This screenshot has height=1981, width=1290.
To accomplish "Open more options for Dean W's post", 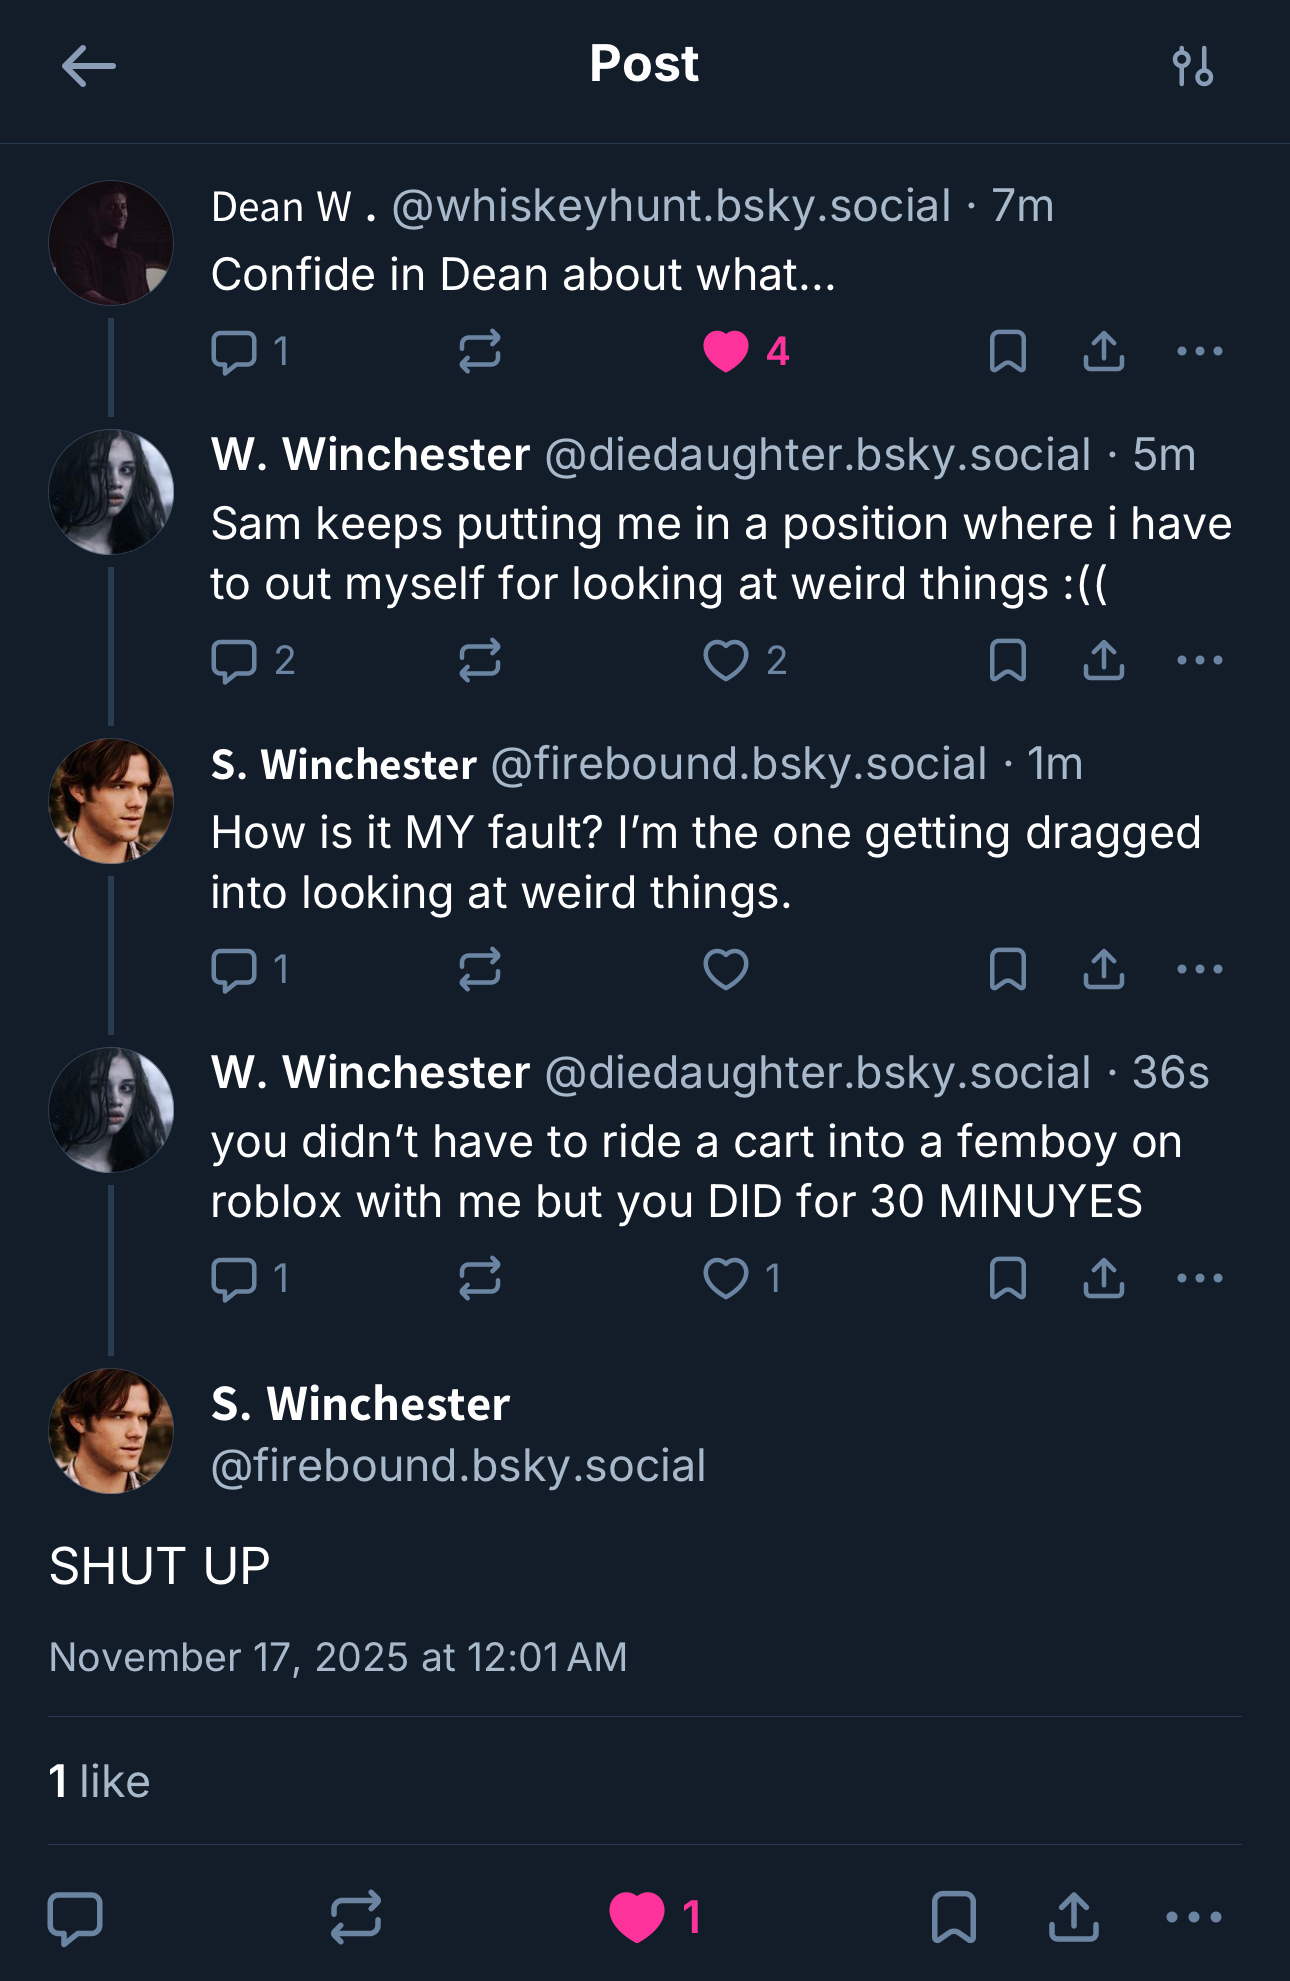I will [1199, 352].
